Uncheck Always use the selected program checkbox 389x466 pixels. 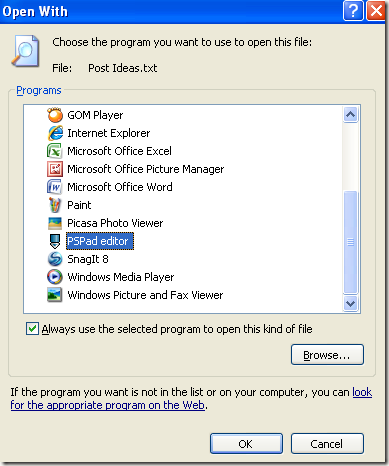click(x=32, y=329)
